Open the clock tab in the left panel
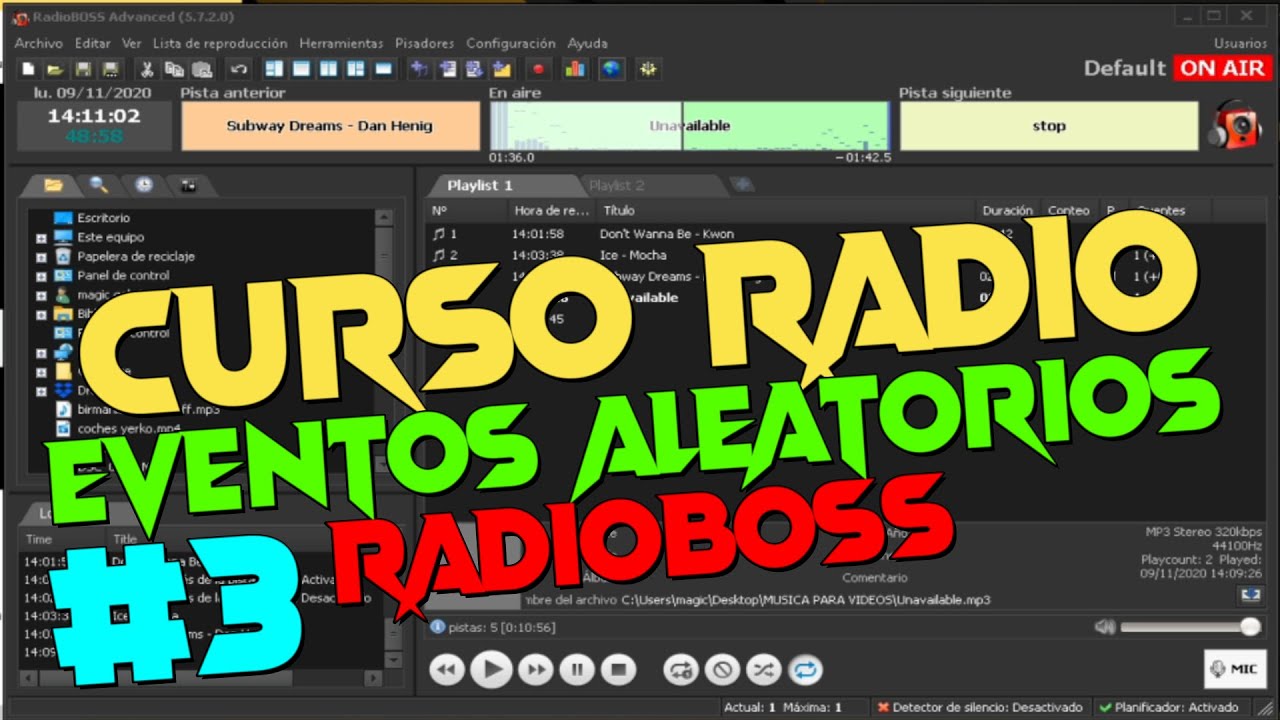The height and width of the screenshot is (720, 1280). click(144, 185)
